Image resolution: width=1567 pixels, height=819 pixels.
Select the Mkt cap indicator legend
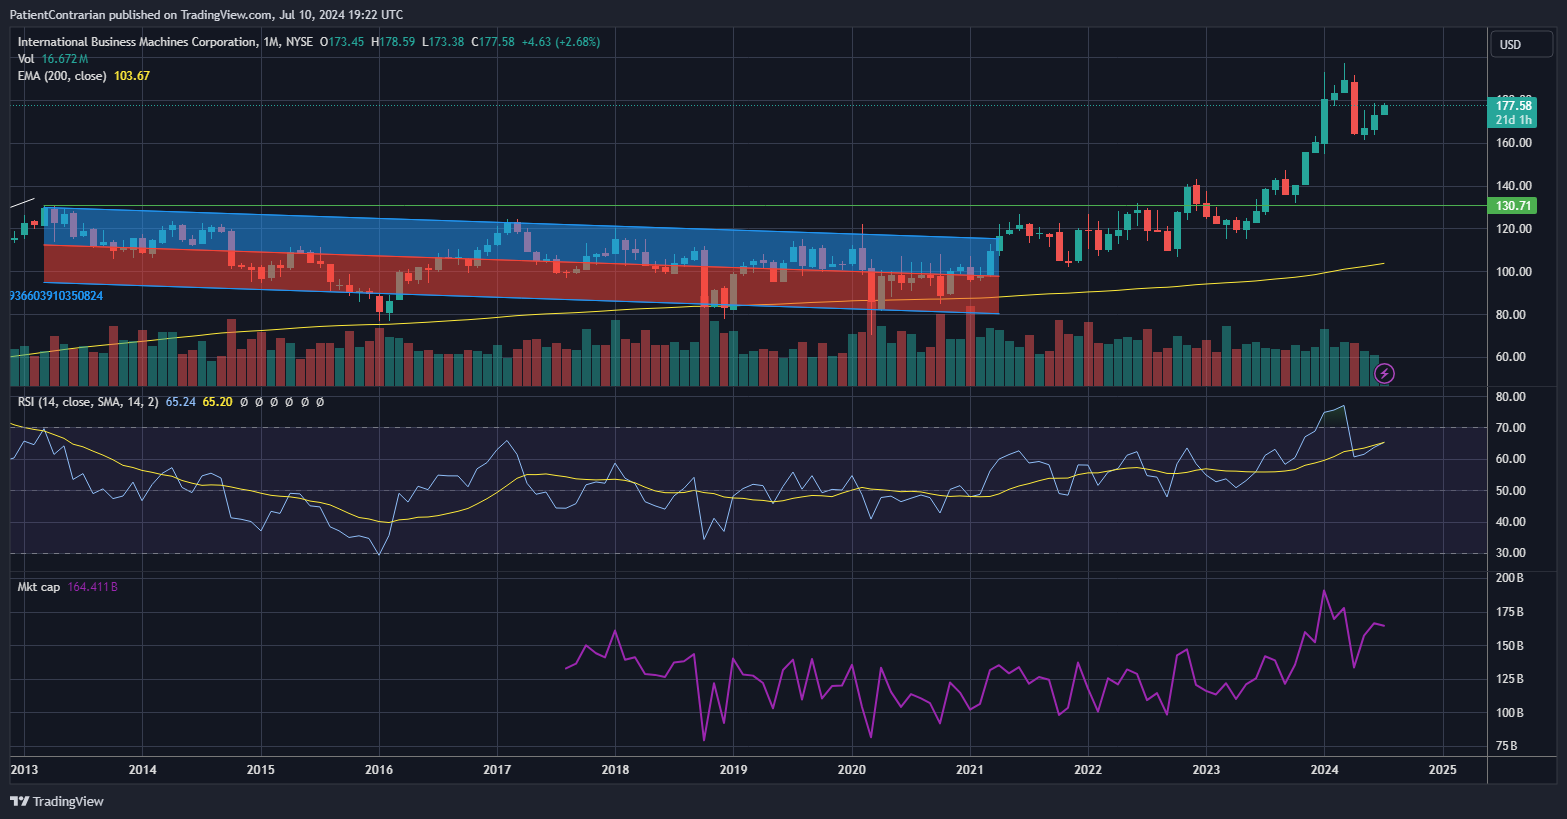39,587
